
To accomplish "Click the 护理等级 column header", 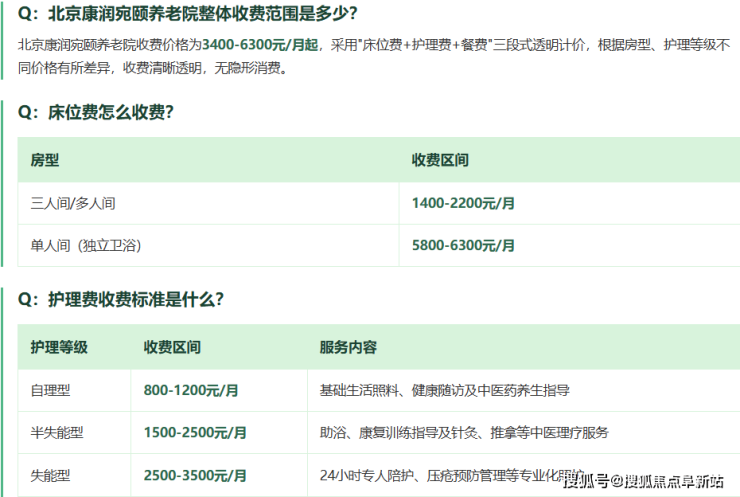I will pyautogui.click(x=59, y=347).
